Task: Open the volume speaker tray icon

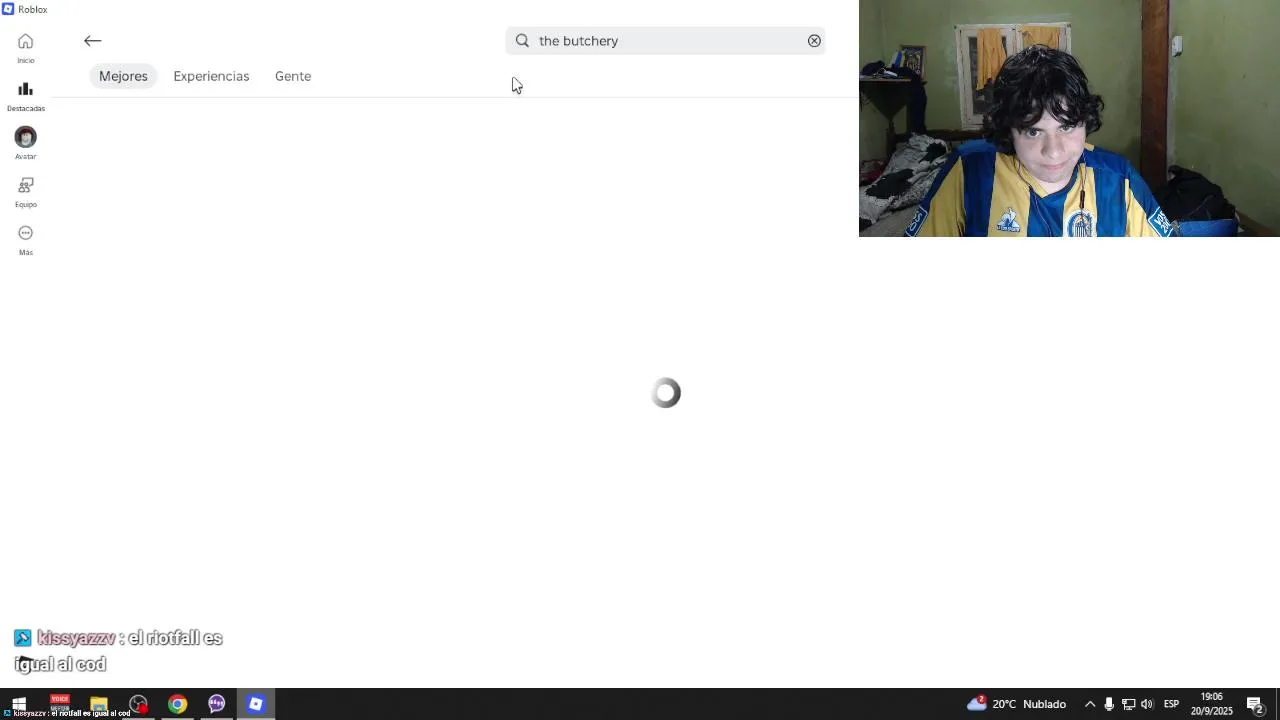Action: click(1147, 704)
